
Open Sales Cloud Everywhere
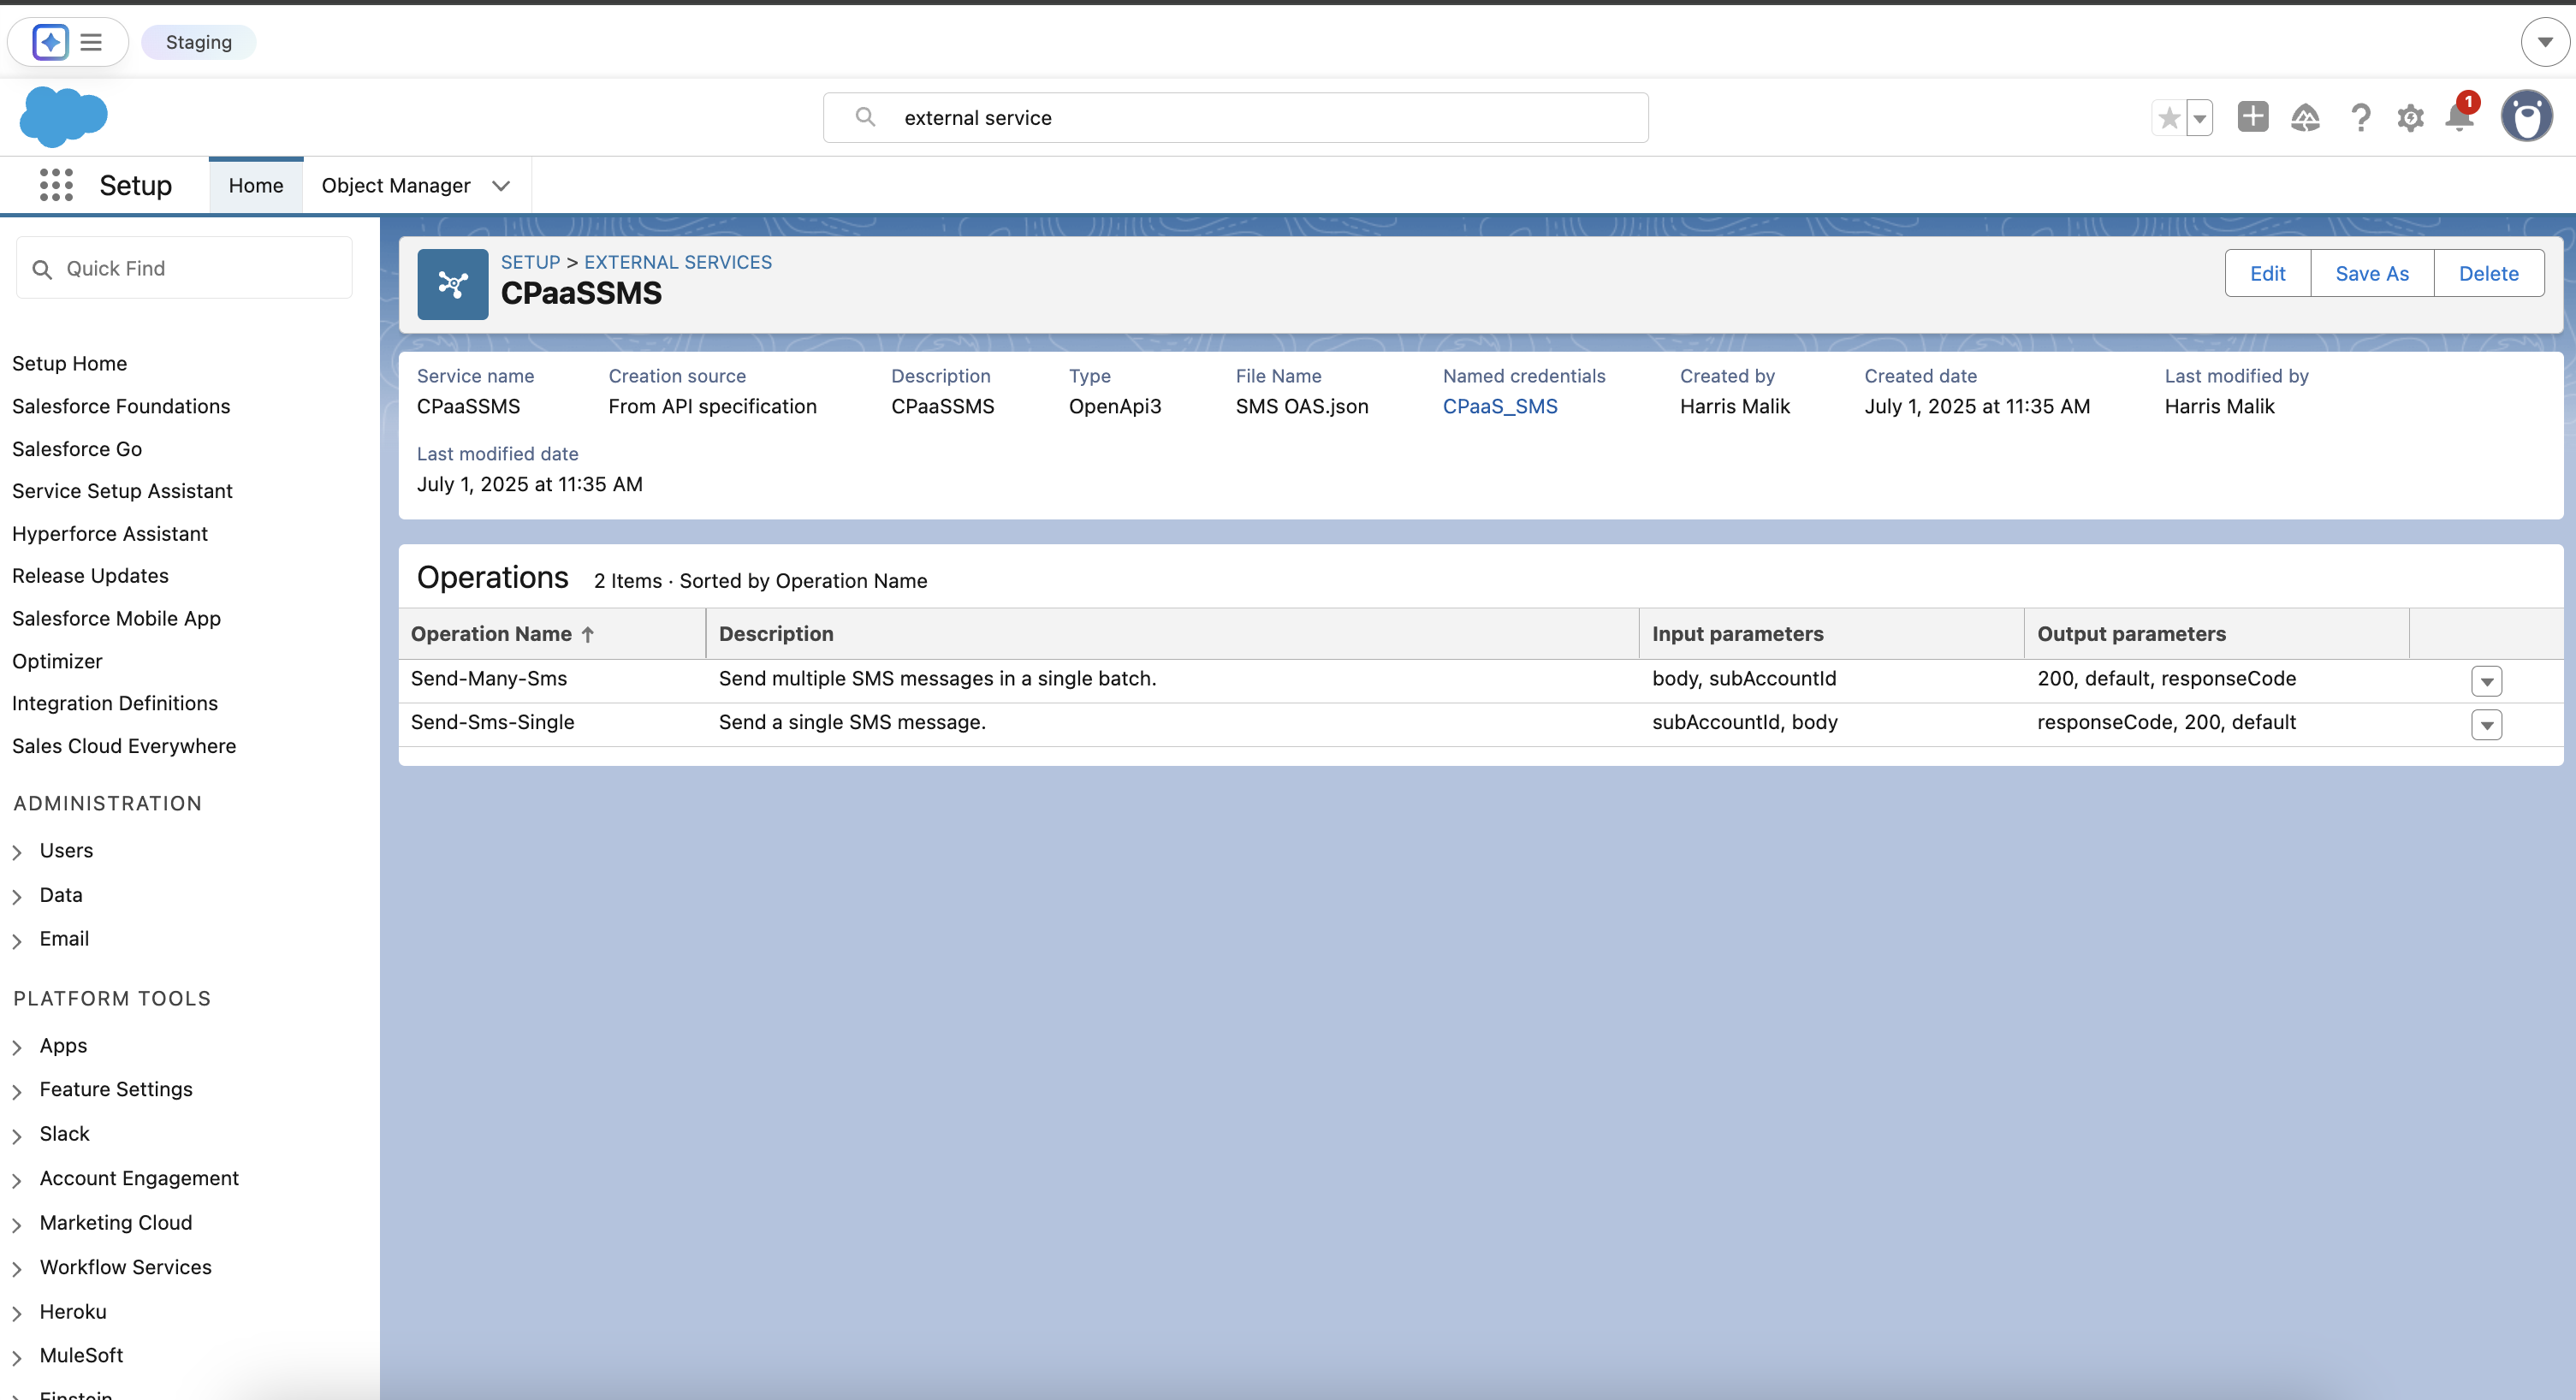coord(124,746)
